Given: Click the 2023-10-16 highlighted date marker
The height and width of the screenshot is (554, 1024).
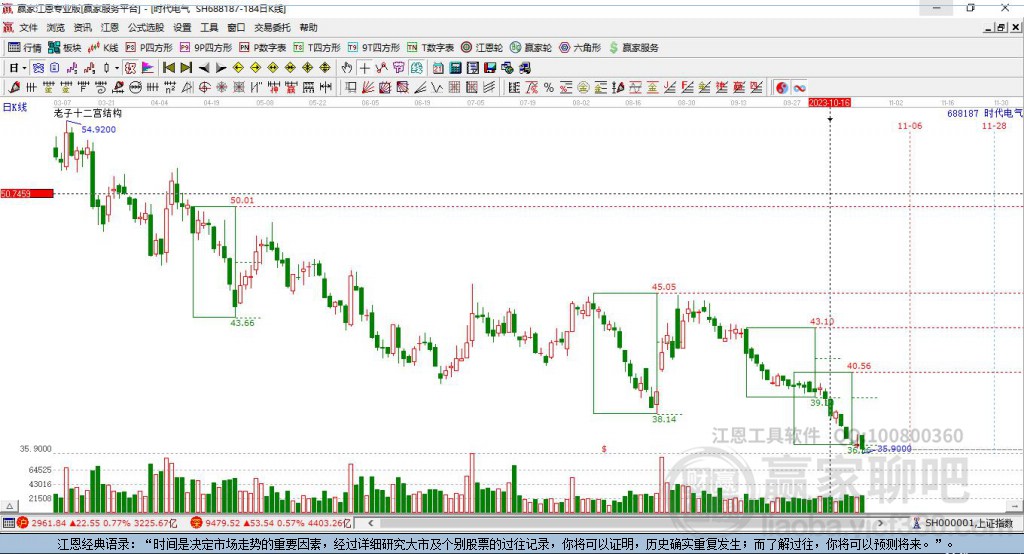Looking at the screenshot, I should point(829,103).
